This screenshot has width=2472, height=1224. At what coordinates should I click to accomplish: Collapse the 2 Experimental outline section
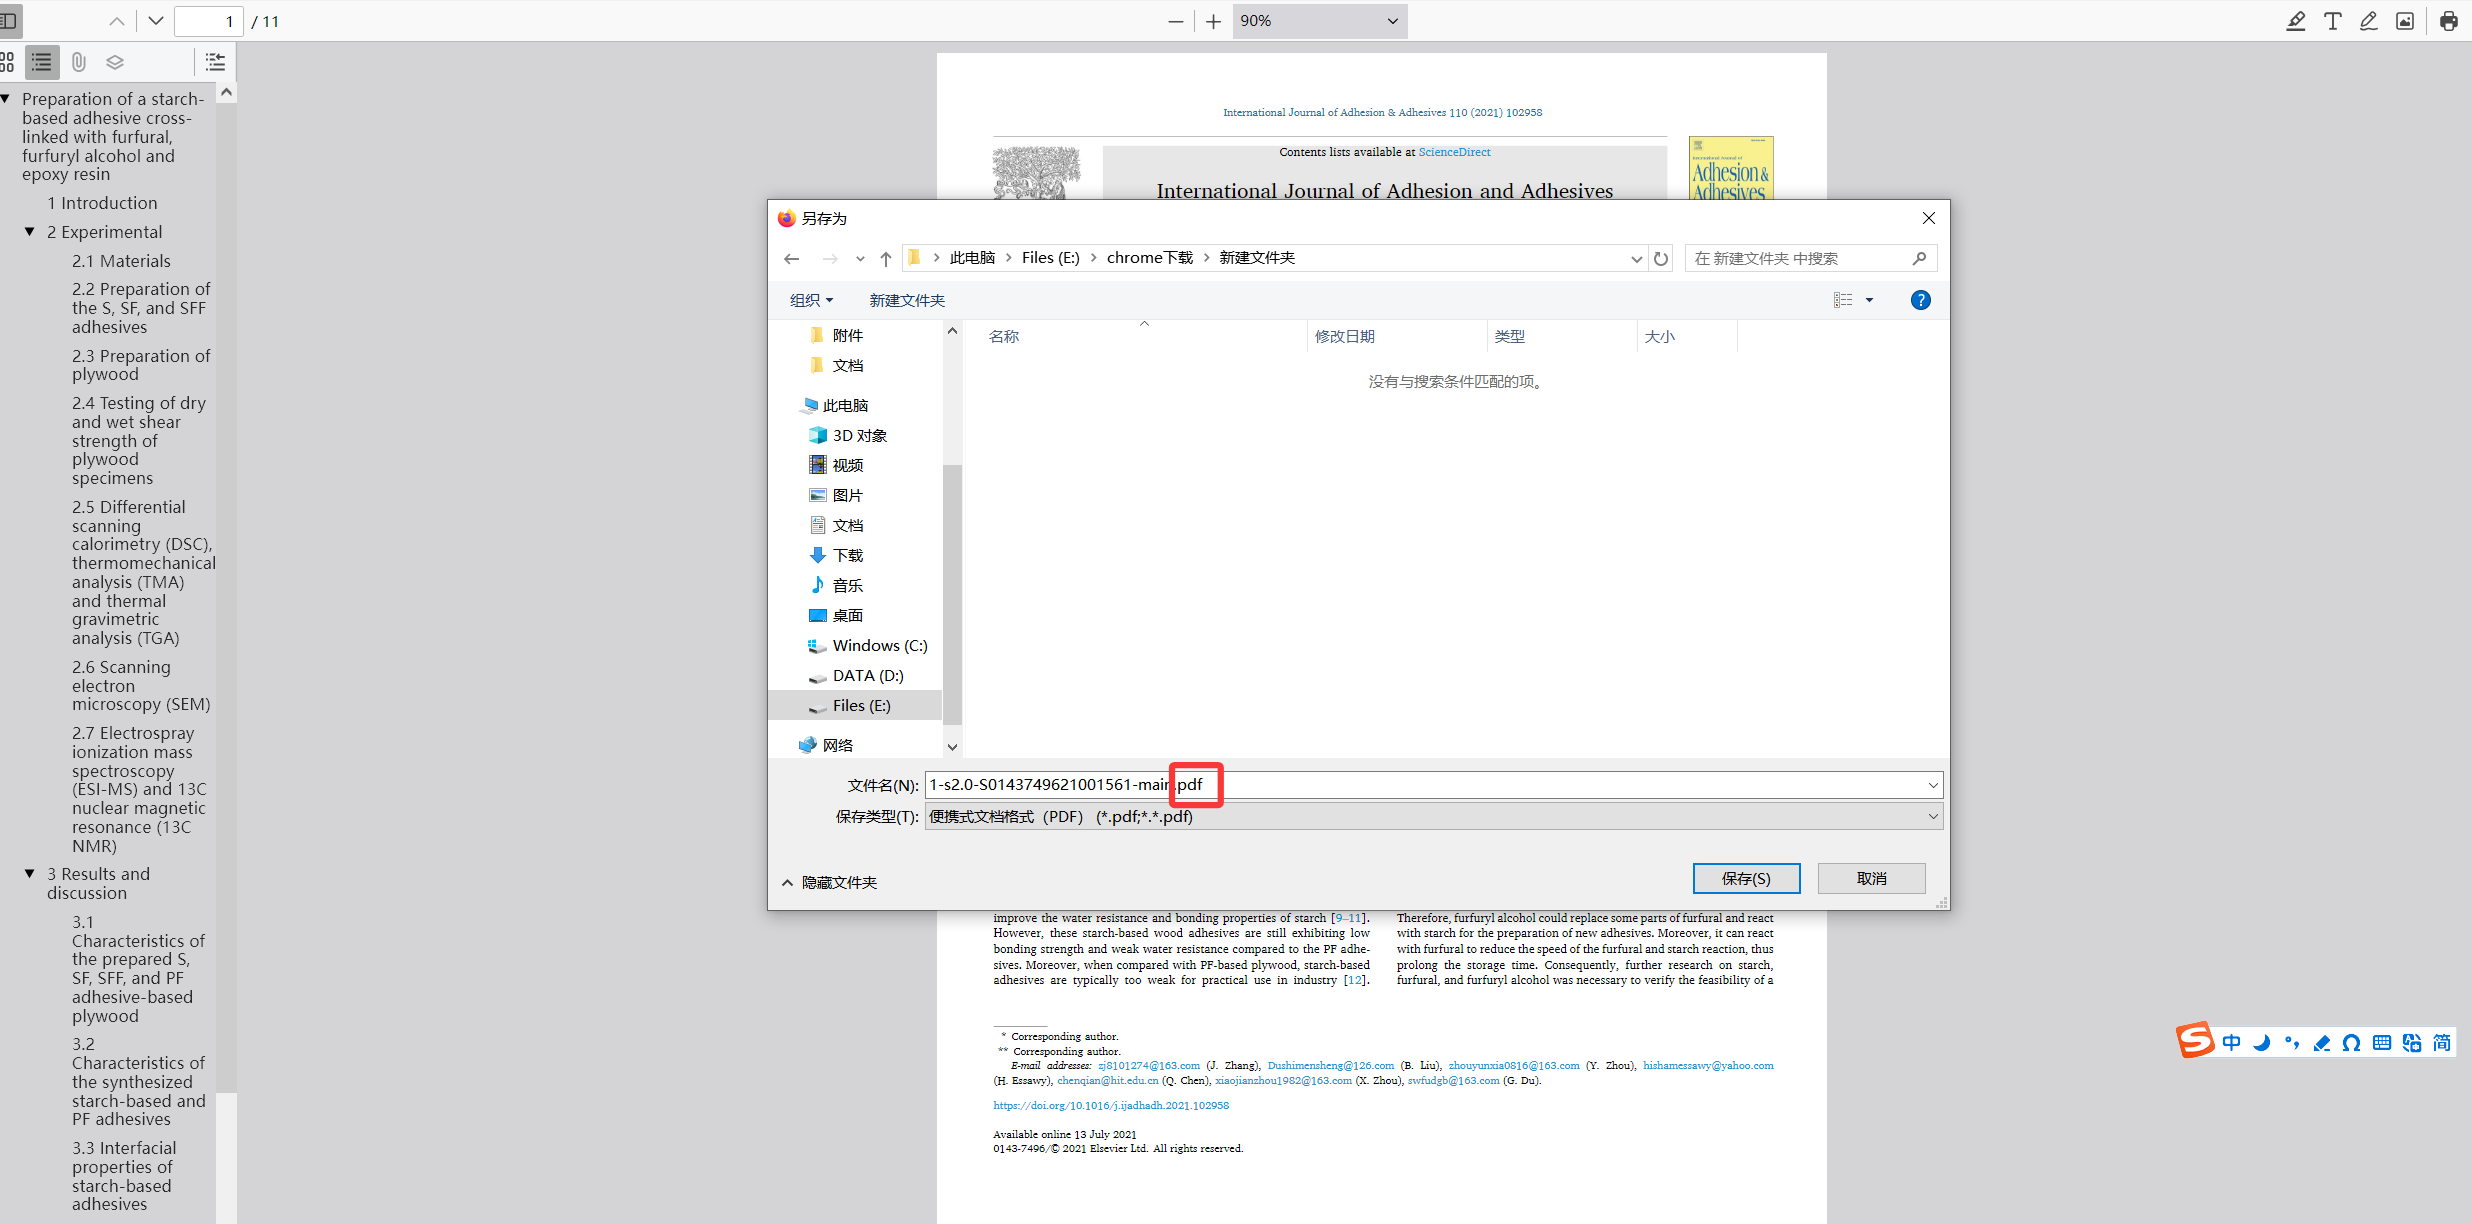tap(30, 231)
